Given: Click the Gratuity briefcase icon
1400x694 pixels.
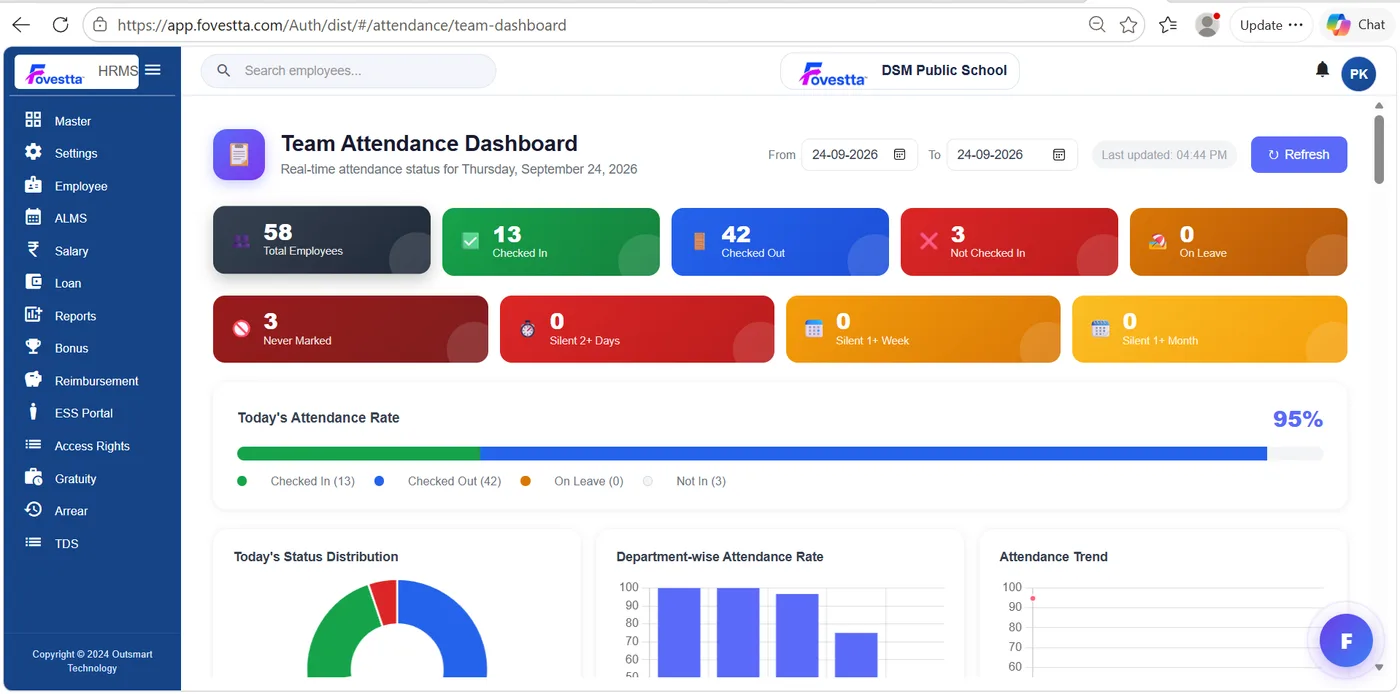Looking at the screenshot, I should coord(33,477).
